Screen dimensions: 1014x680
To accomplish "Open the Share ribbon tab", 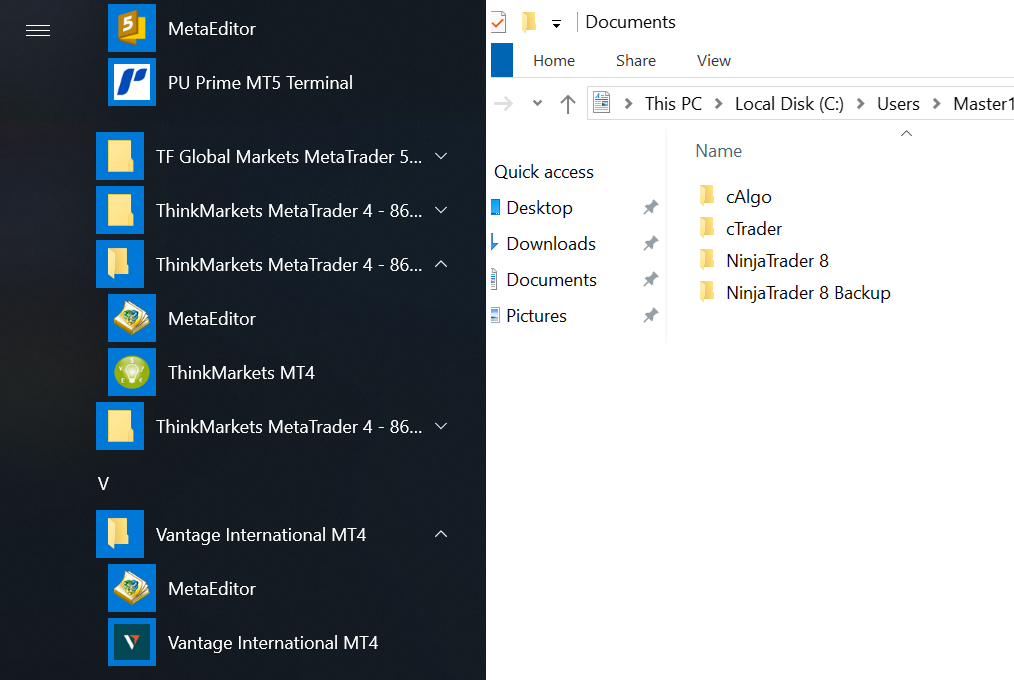I will tap(636, 61).
